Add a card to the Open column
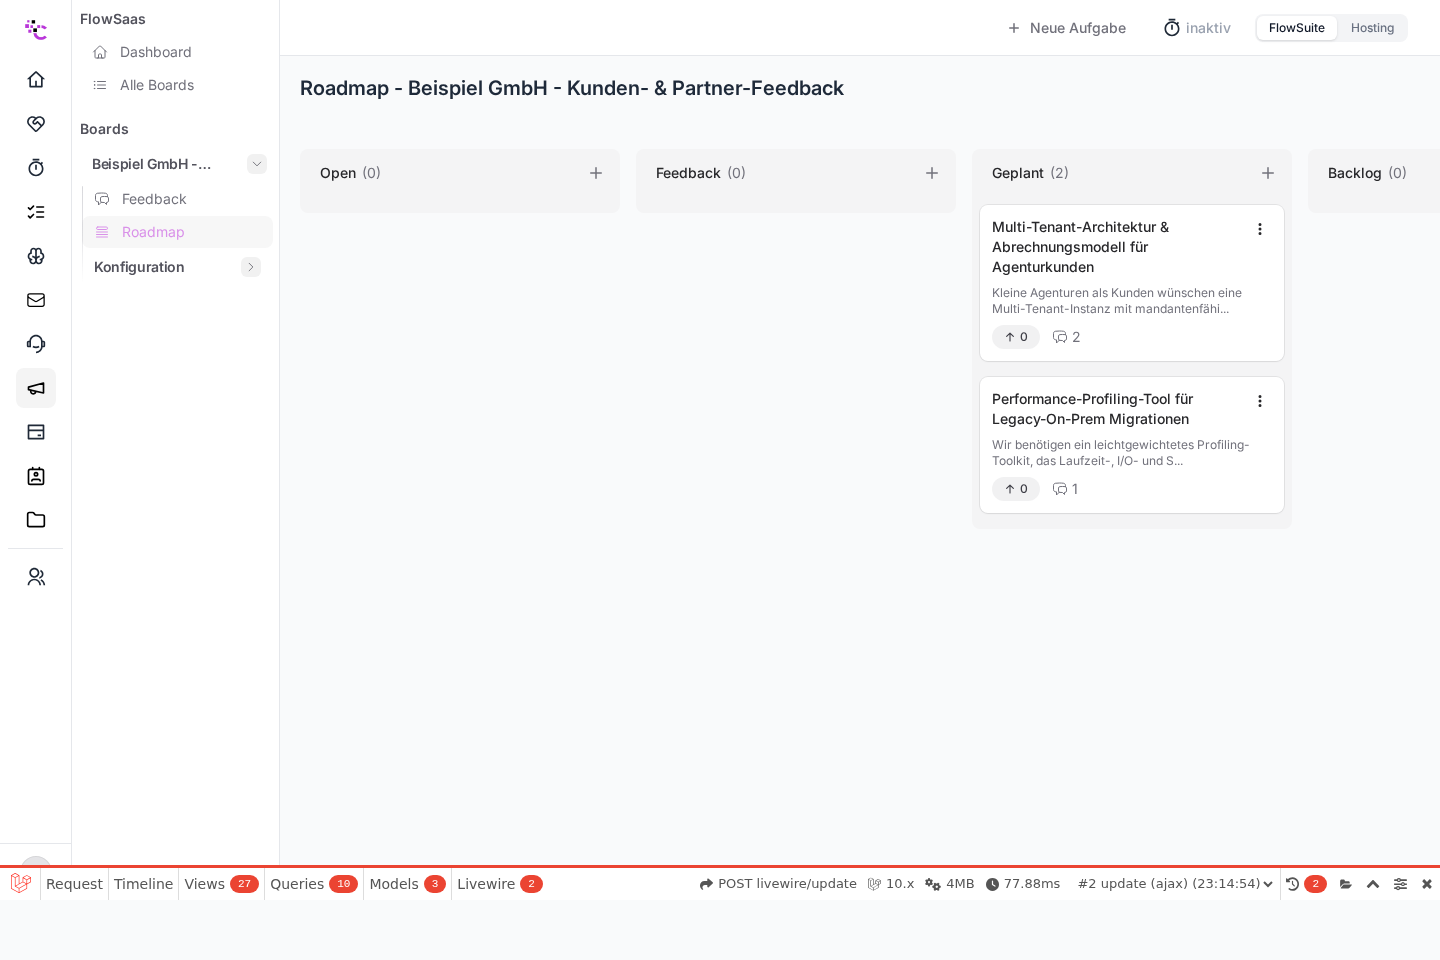 pos(596,173)
